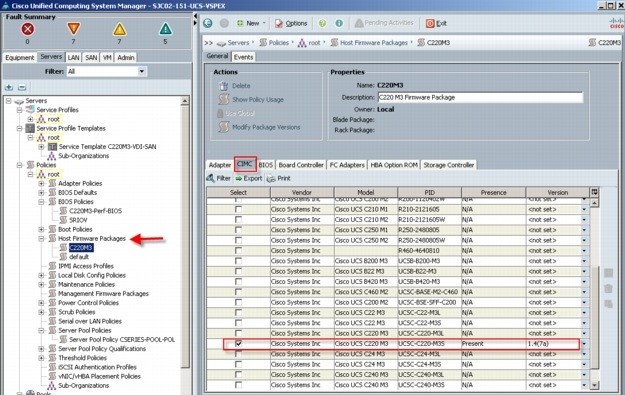Click the major faults orange triangle icon
The width and height of the screenshot is (625, 395).
click(x=73, y=29)
